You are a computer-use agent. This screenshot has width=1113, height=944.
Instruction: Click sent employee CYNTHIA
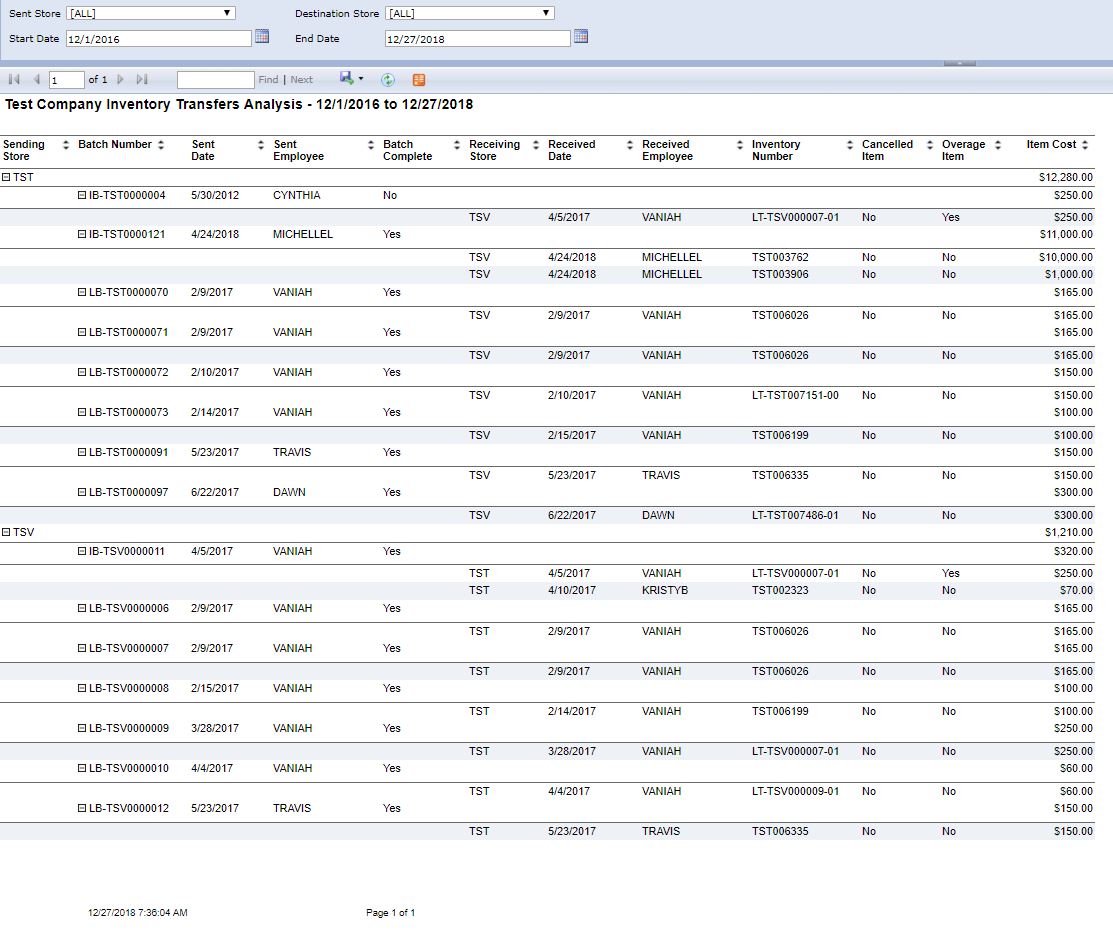tap(297, 195)
